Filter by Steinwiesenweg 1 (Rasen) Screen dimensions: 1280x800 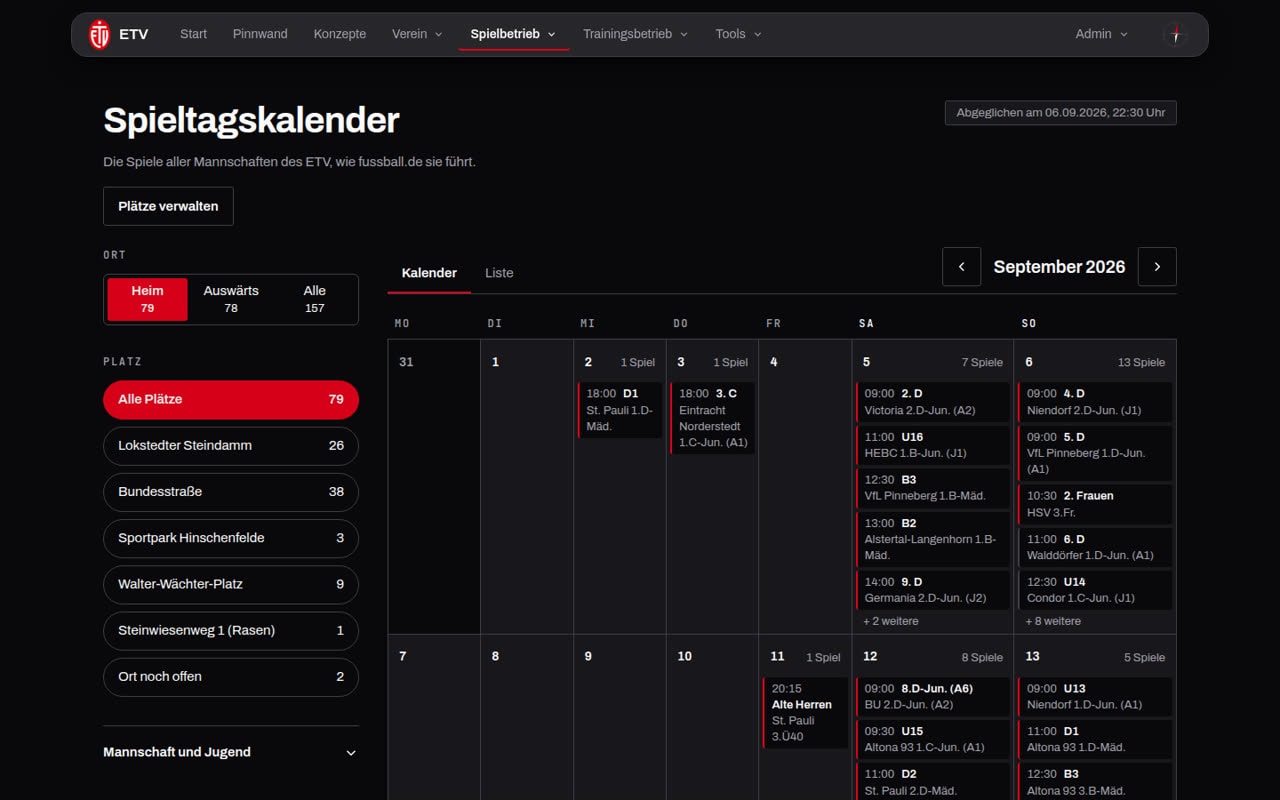tap(231, 630)
